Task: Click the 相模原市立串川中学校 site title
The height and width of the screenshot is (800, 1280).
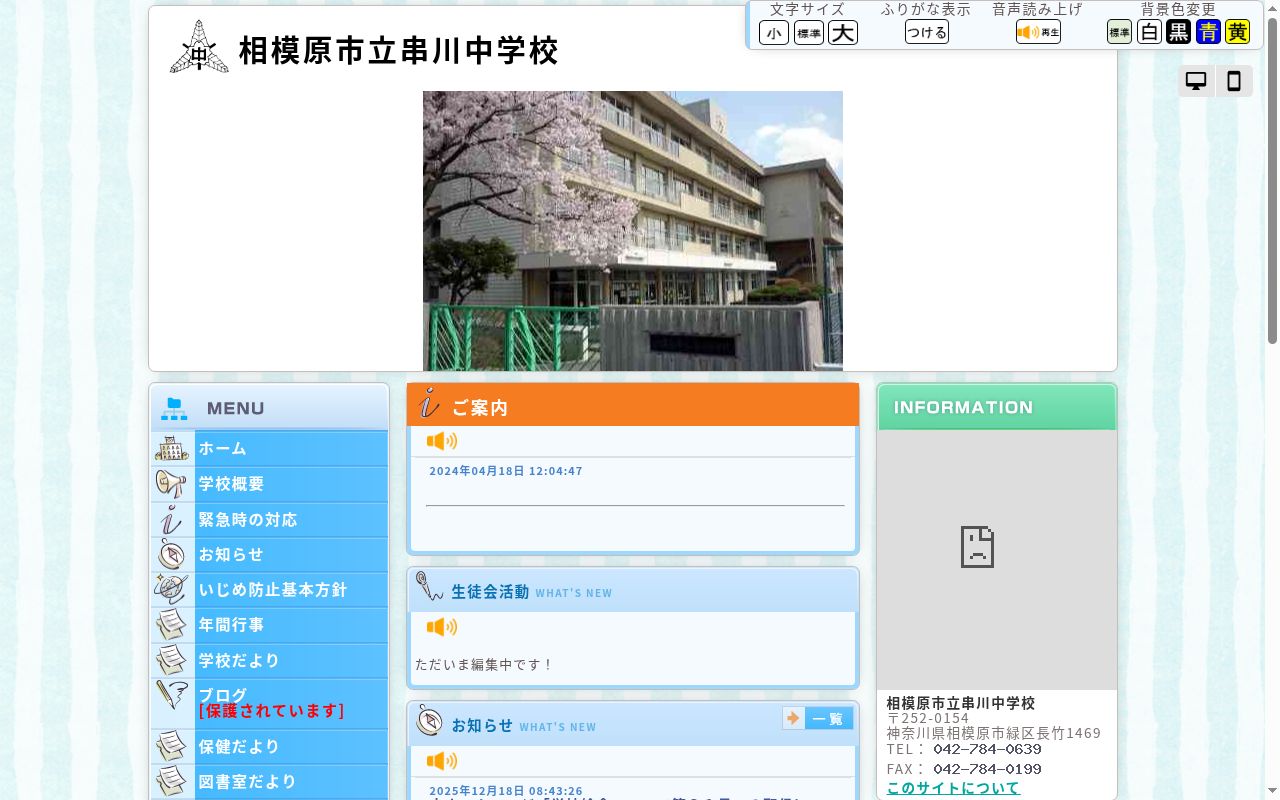Action: click(398, 50)
